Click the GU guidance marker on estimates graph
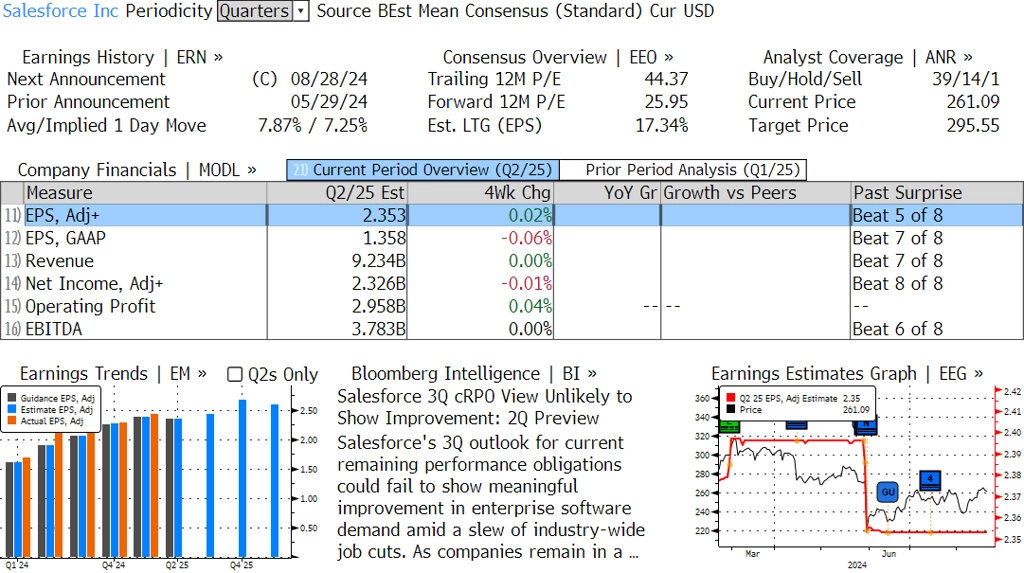Image resolution: width=1024 pixels, height=573 pixels. 888,492
